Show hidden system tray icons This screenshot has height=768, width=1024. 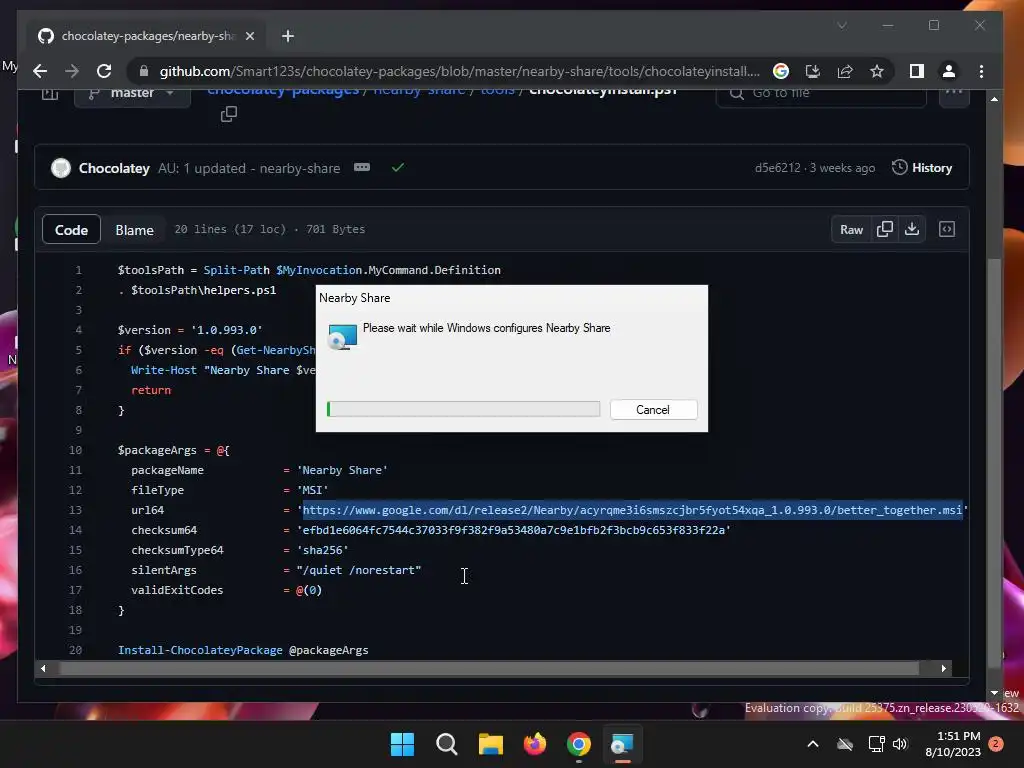point(813,744)
